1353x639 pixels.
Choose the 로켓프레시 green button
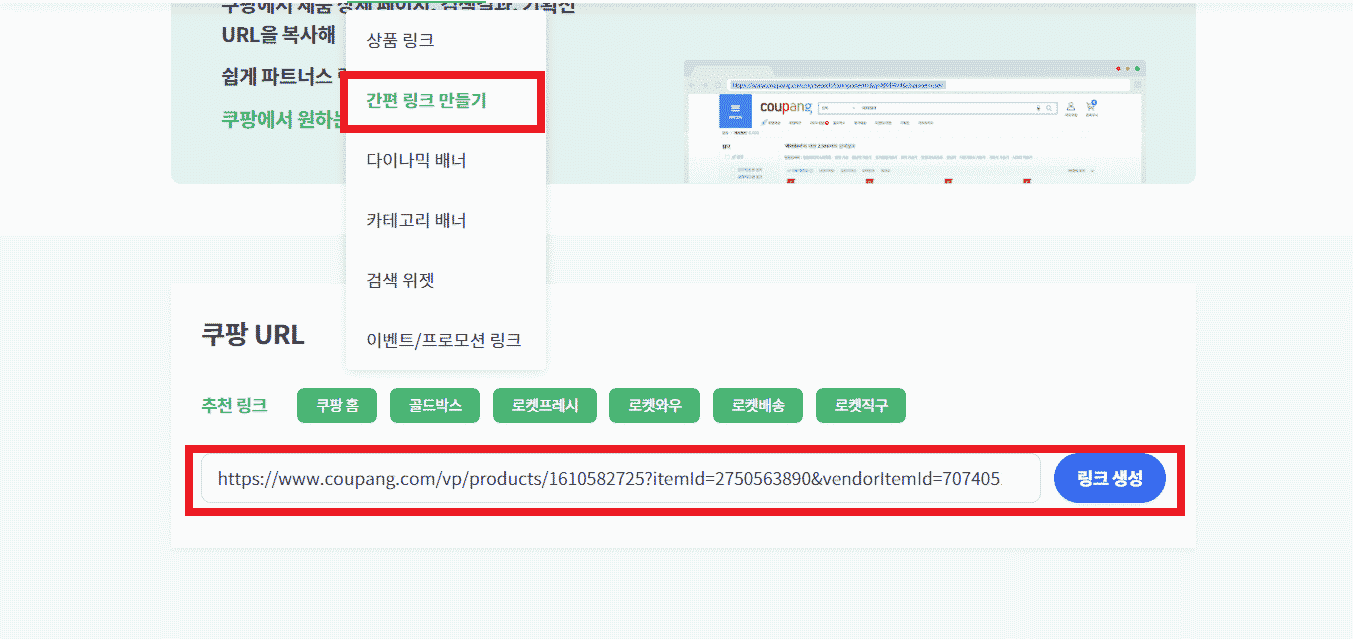point(544,406)
